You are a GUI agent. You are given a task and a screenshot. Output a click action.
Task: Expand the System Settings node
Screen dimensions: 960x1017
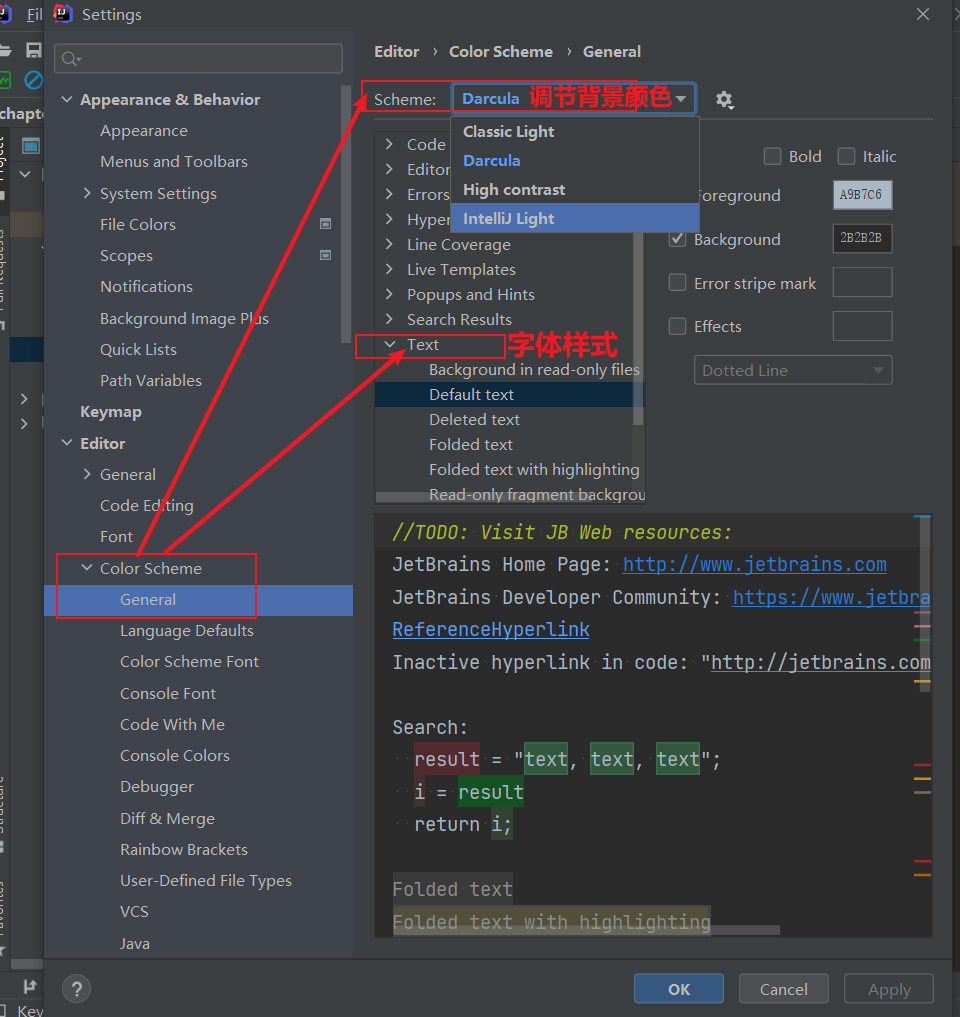(x=87, y=193)
